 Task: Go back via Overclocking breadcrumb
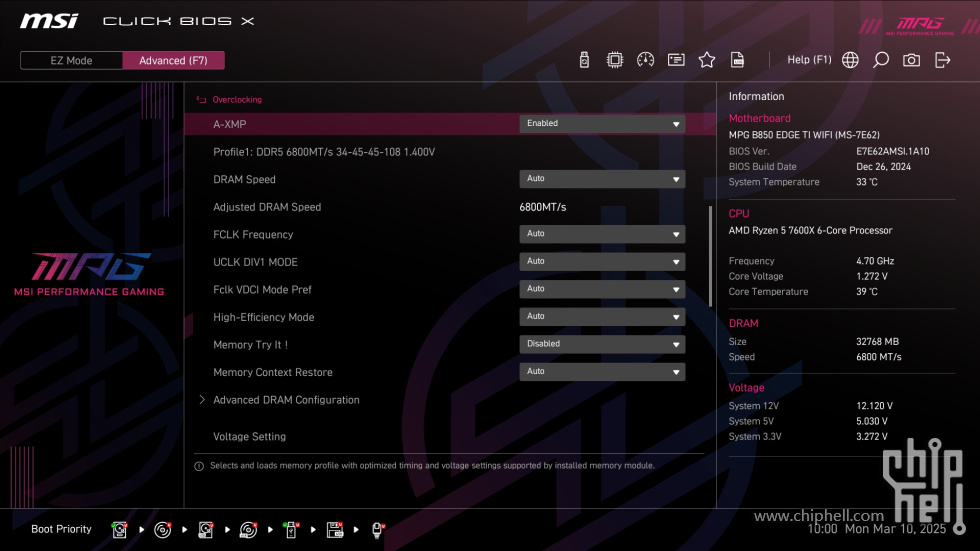click(x=237, y=100)
